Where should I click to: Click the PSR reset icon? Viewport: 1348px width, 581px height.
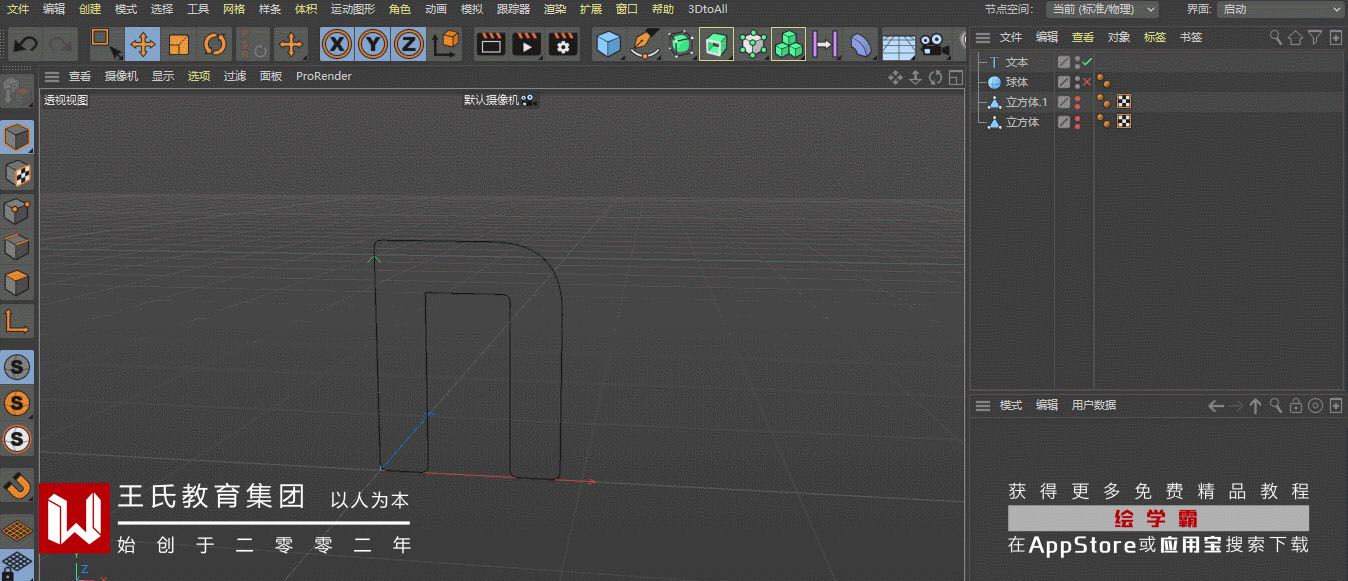pyautogui.click(x=252, y=44)
